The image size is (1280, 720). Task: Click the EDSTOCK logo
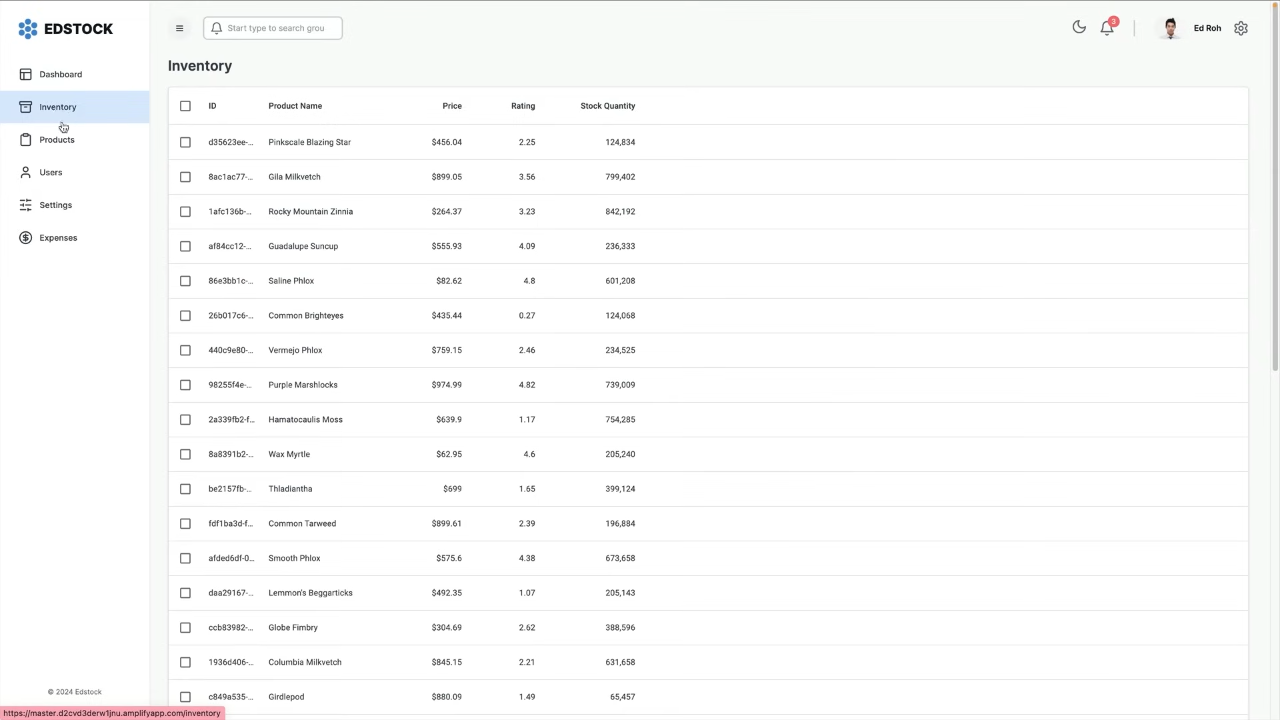66,28
